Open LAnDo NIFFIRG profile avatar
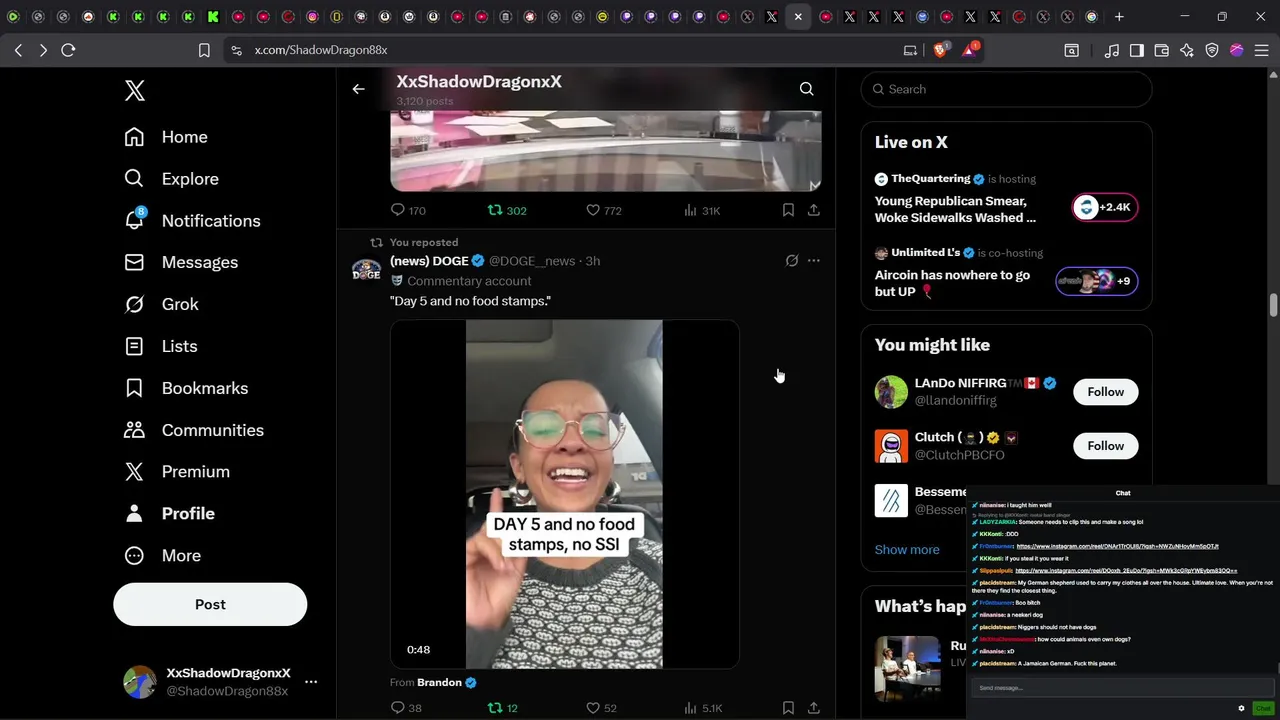 pos(891,392)
